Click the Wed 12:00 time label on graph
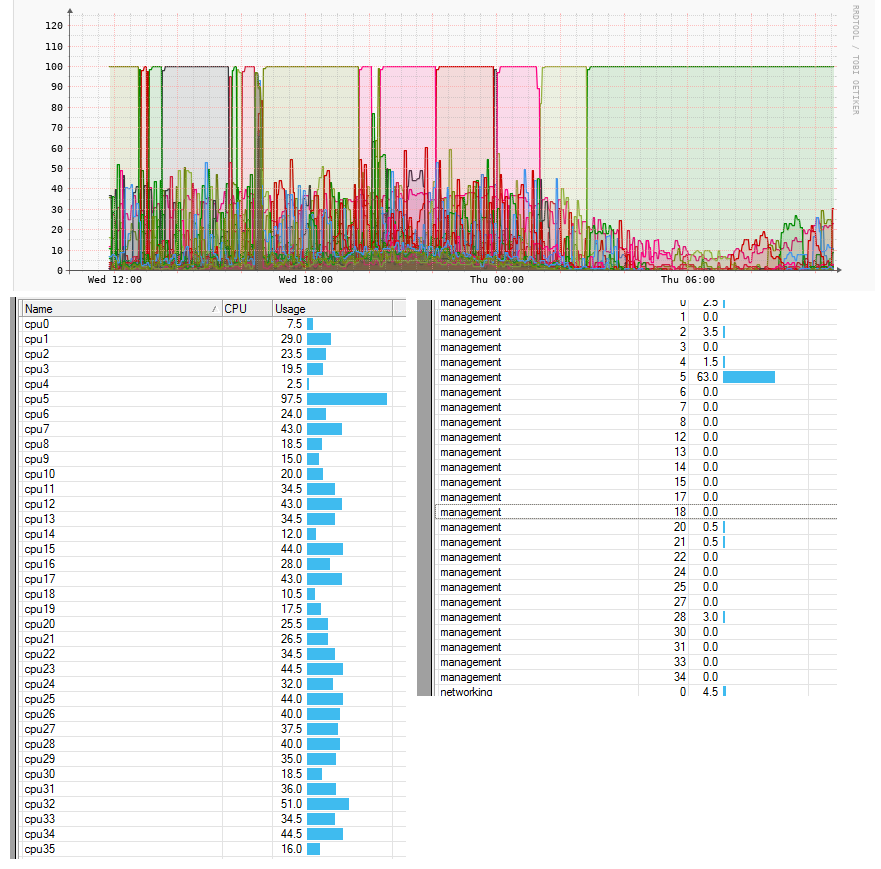The width and height of the screenshot is (881, 869). [x=115, y=280]
